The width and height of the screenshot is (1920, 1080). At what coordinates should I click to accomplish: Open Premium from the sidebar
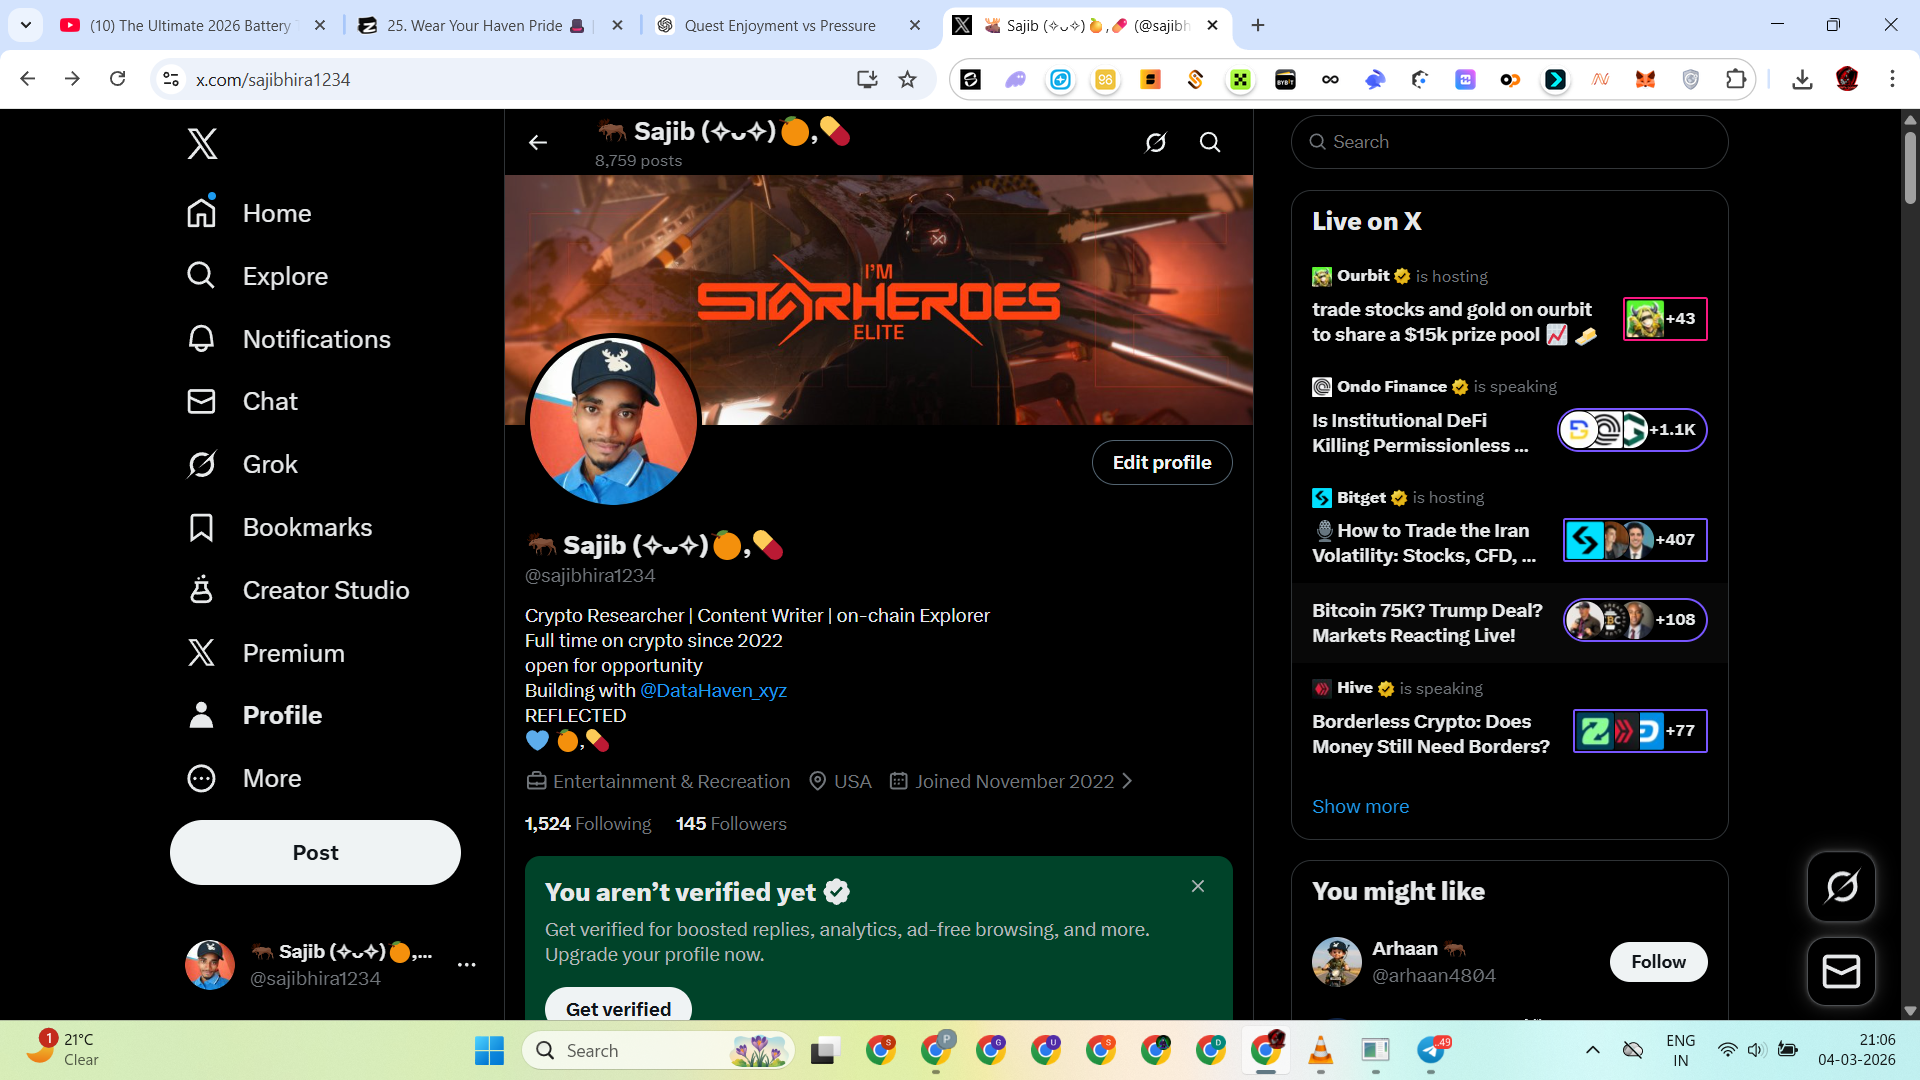click(267, 653)
